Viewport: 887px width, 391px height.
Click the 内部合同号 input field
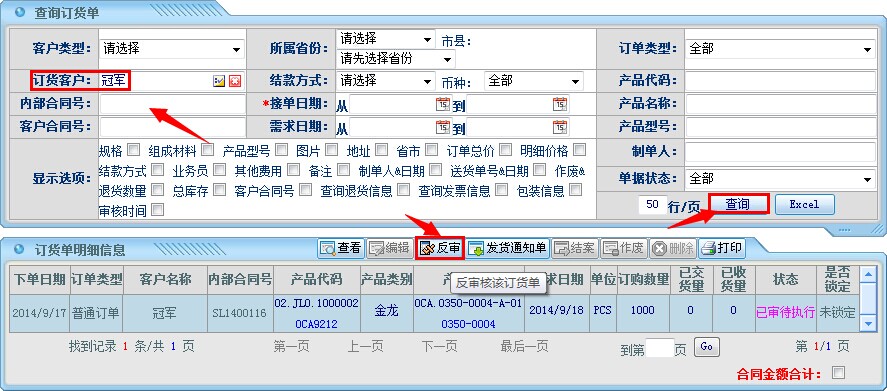point(173,104)
